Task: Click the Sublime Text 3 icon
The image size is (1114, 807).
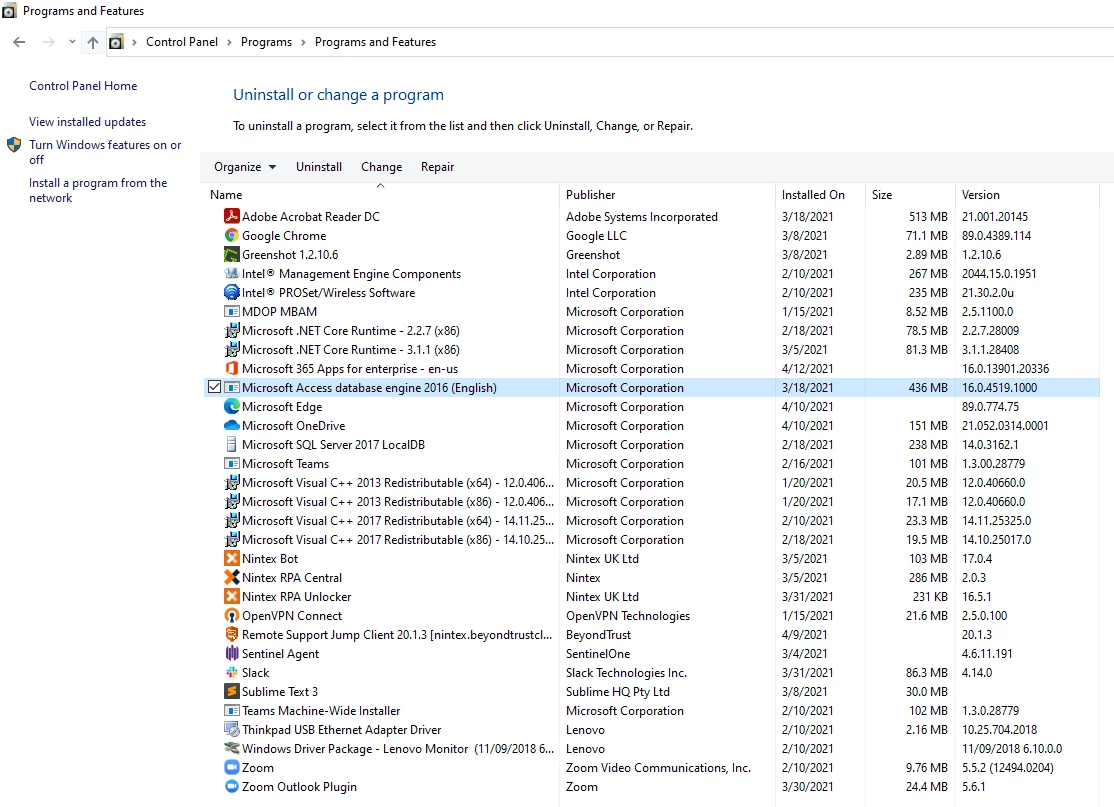Action: pyautogui.click(x=232, y=691)
